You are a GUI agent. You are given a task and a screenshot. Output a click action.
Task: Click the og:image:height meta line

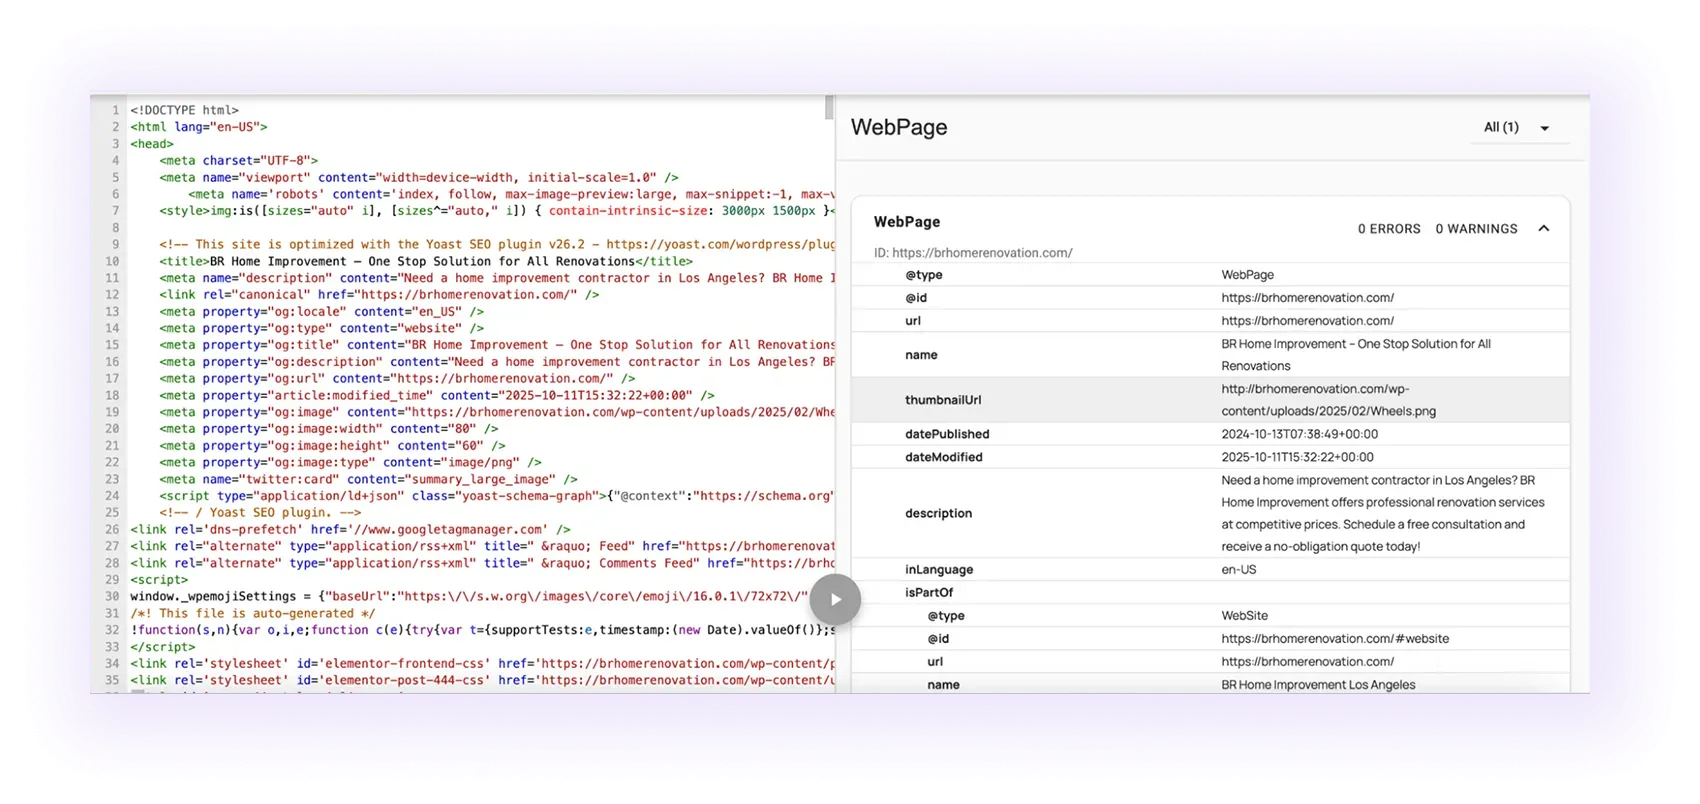332,446
